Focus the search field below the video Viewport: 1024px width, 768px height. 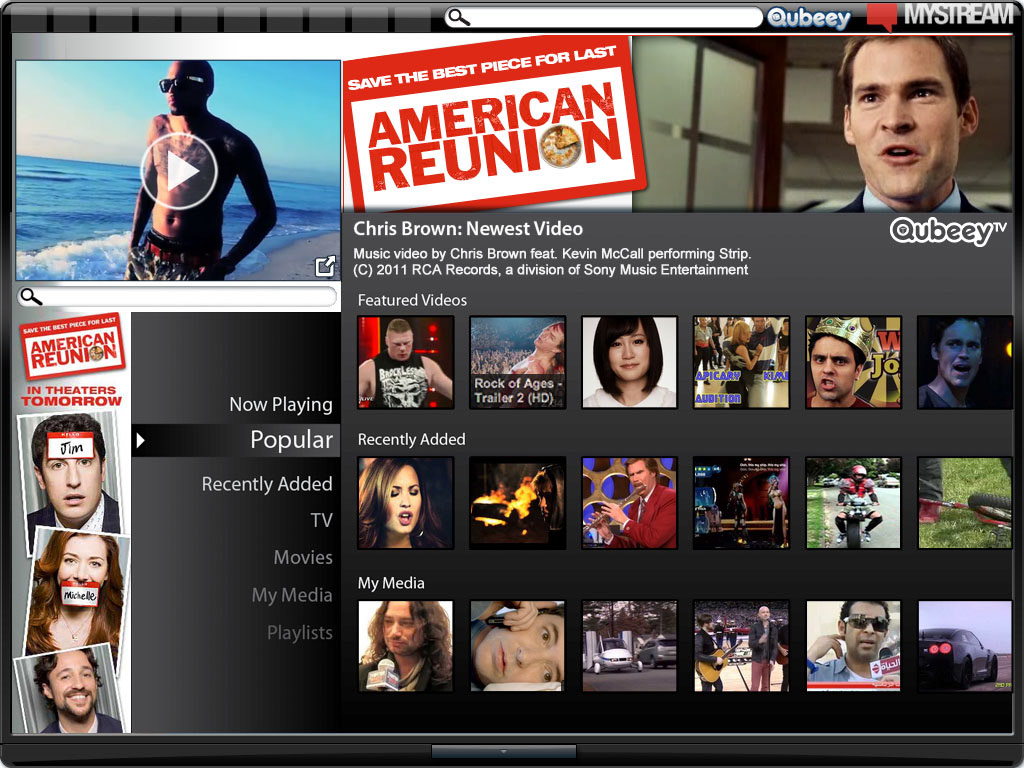[x=178, y=297]
